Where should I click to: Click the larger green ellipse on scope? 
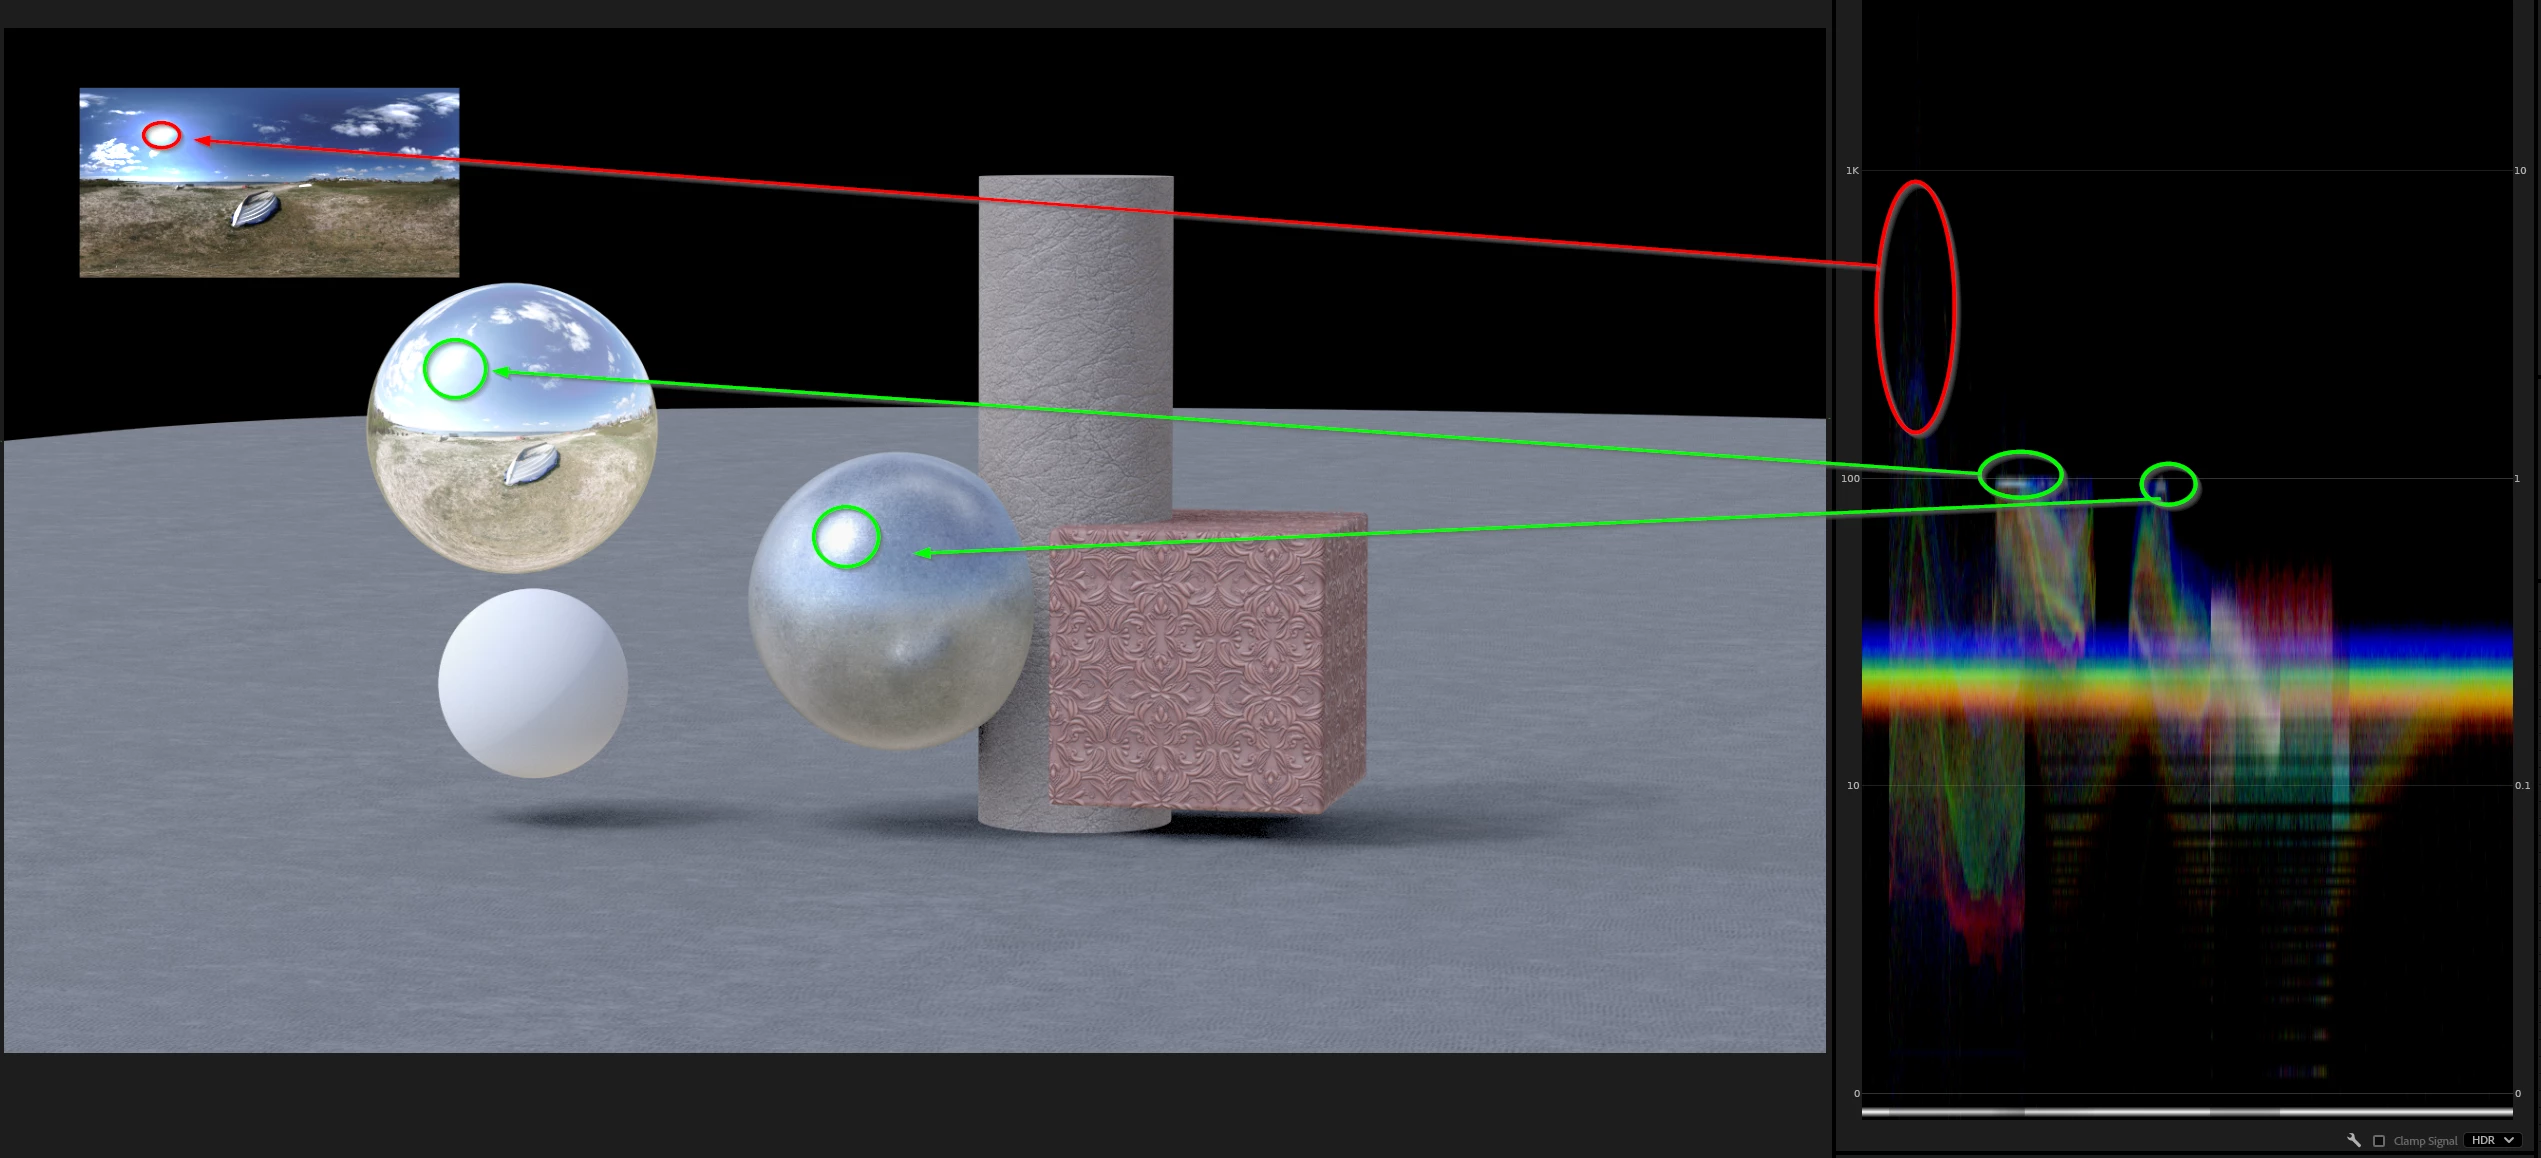tap(2021, 475)
